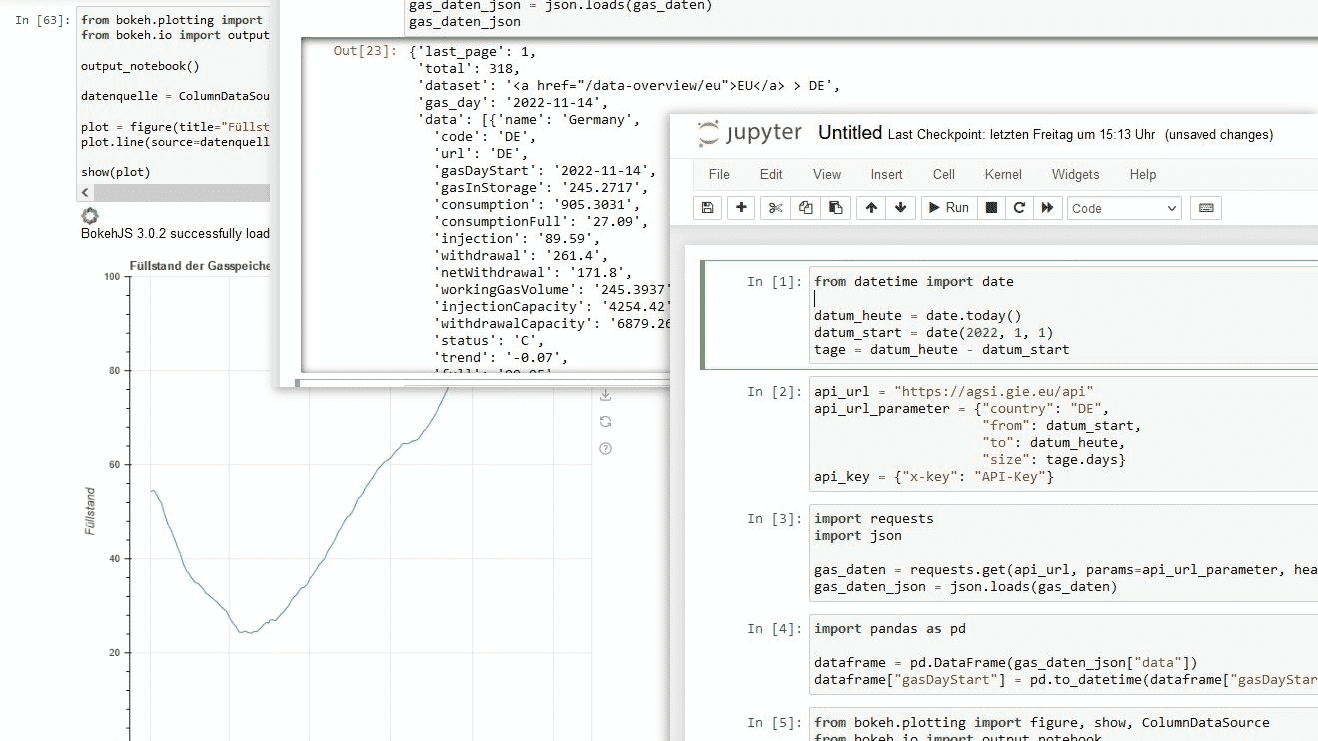Open the command palette keyboard icon

[x=1206, y=208]
